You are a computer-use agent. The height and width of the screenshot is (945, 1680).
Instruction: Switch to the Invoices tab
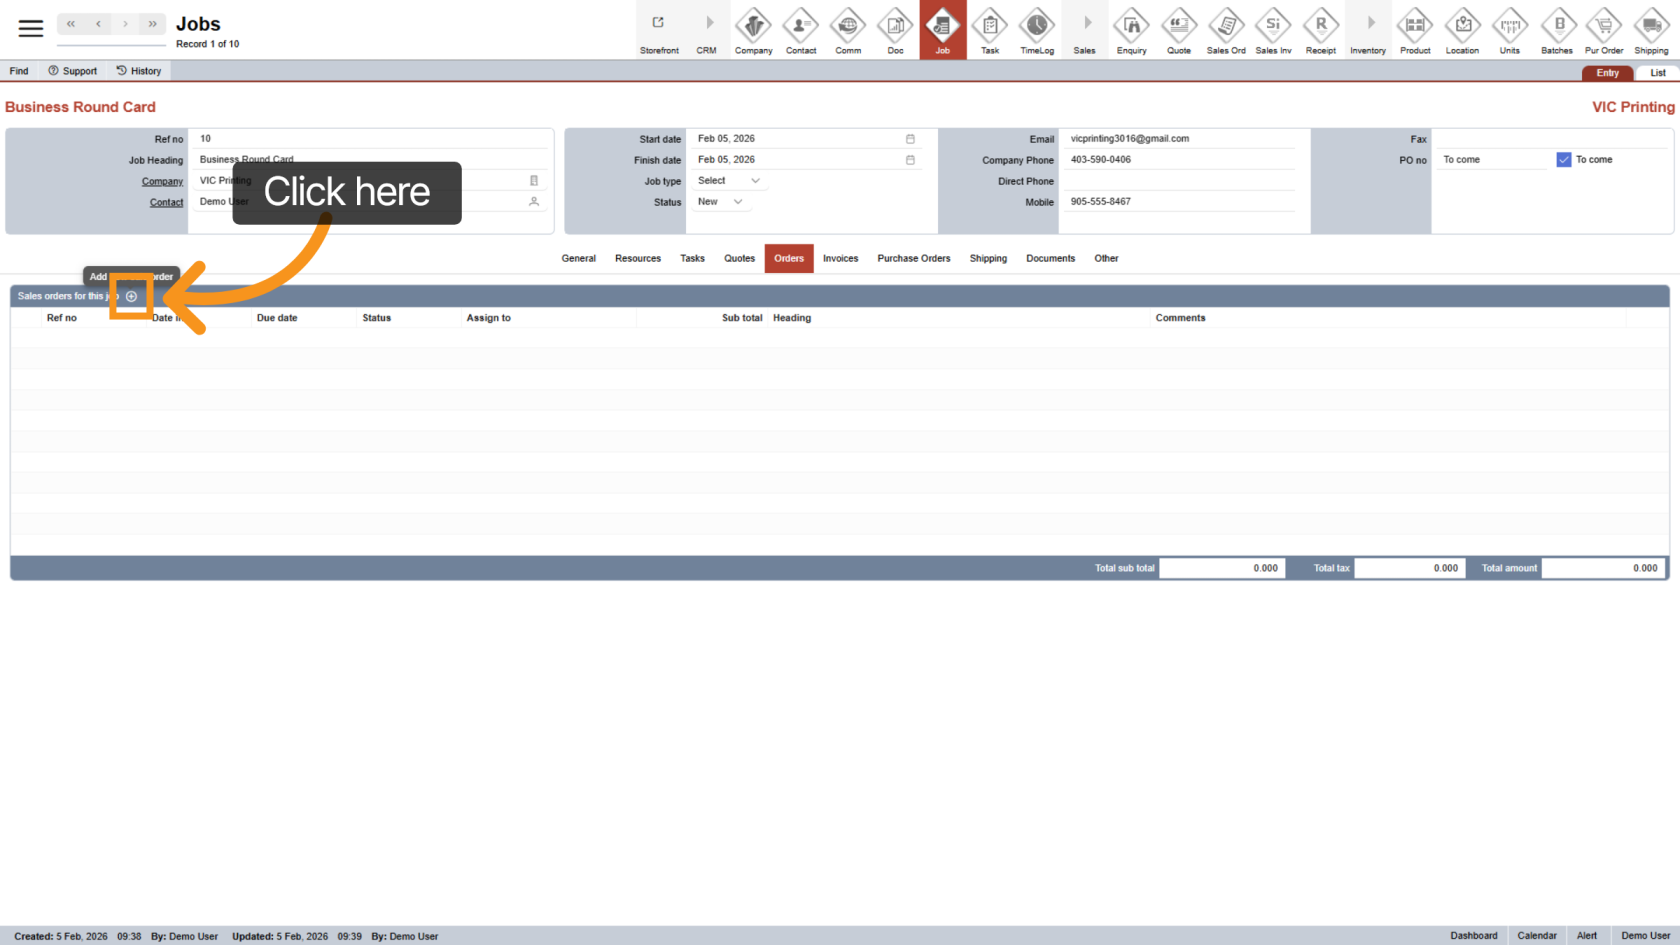coord(840,259)
